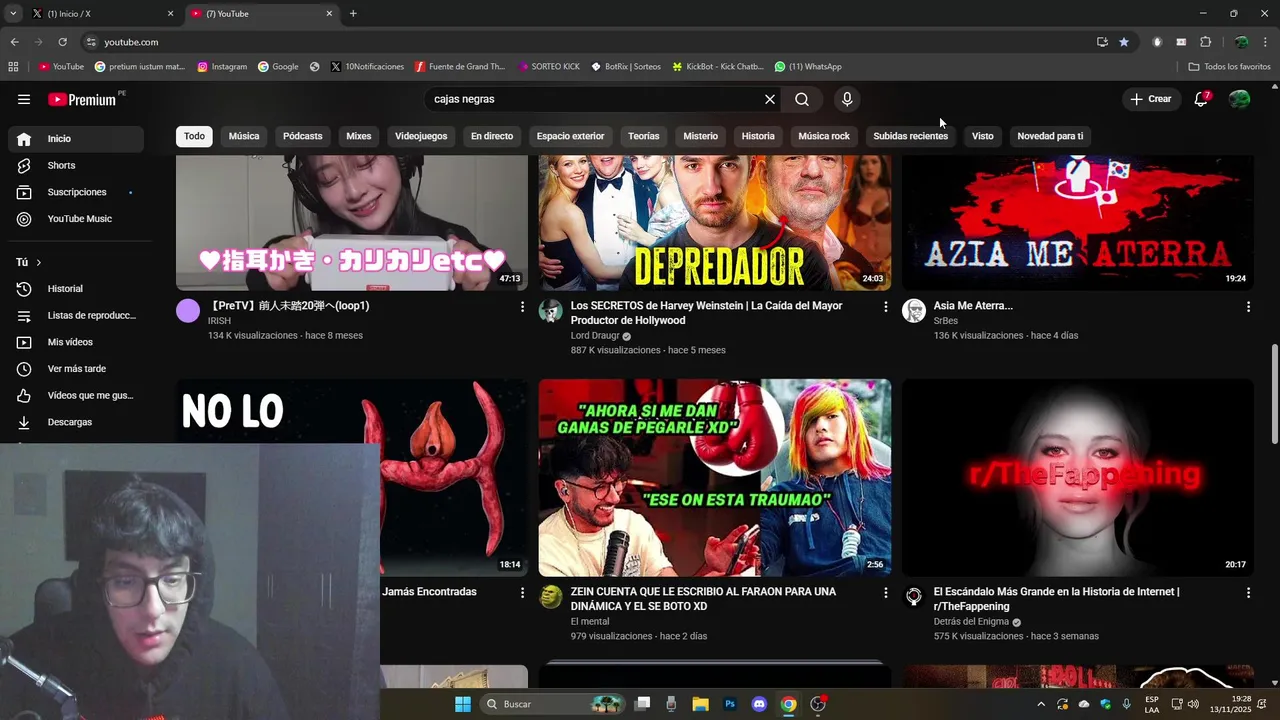Viewport: 1280px width, 720px height.
Task: Open the Windows Start menu
Action: coord(463,704)
